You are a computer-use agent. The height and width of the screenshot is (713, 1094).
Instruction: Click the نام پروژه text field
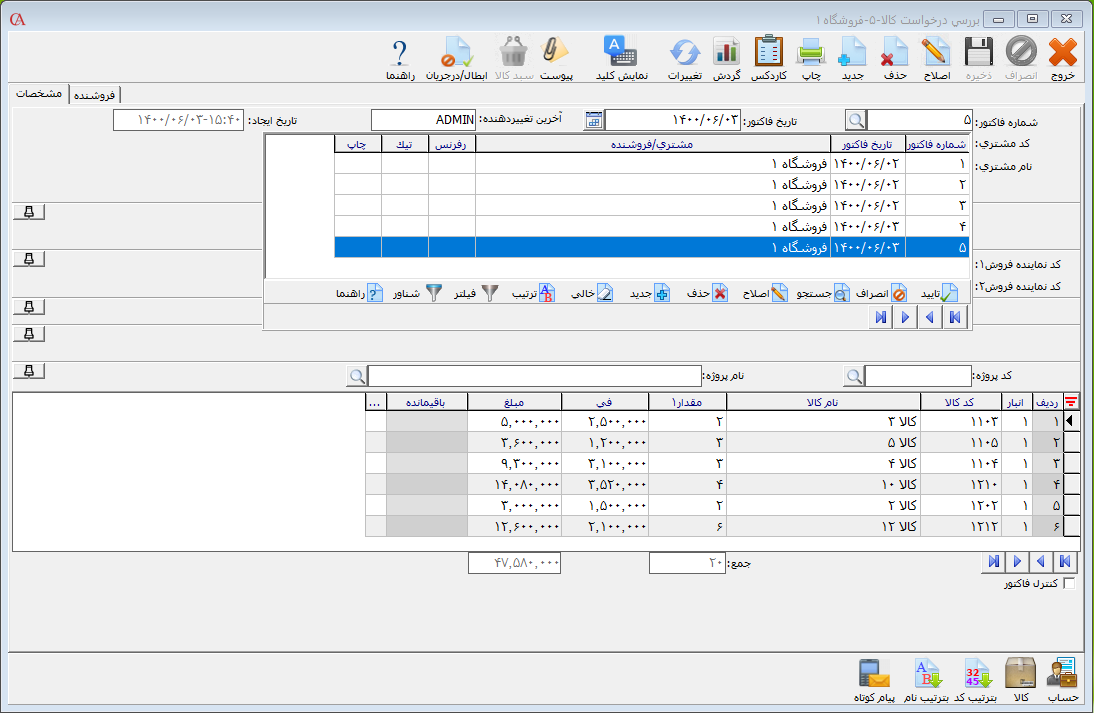[533, 376]
